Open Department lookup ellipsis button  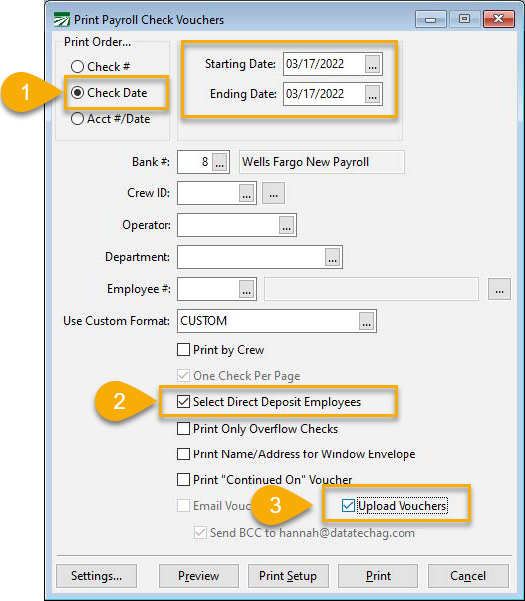[333, 257]
